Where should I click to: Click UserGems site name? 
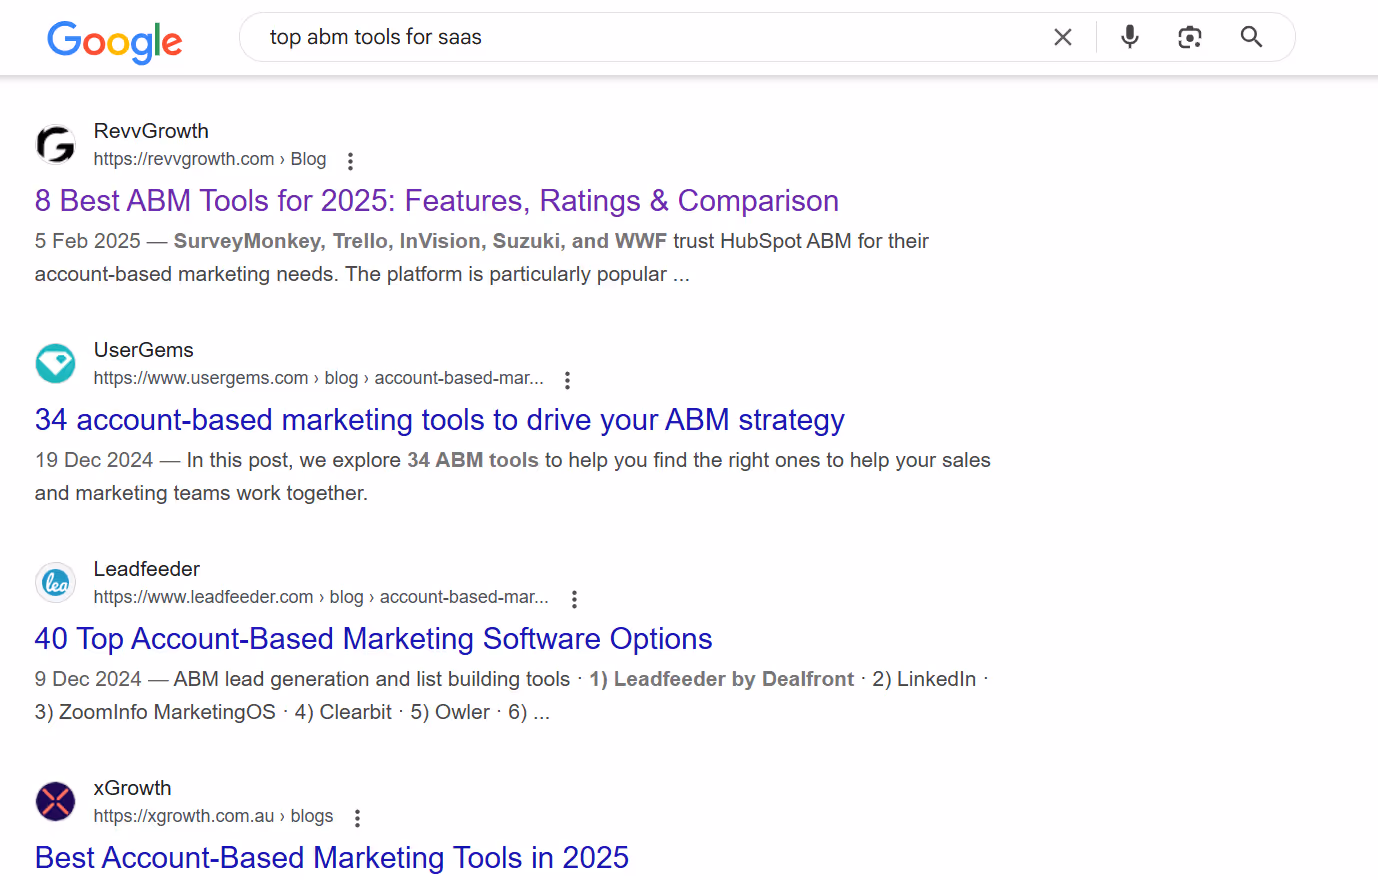tap(144, 350)
